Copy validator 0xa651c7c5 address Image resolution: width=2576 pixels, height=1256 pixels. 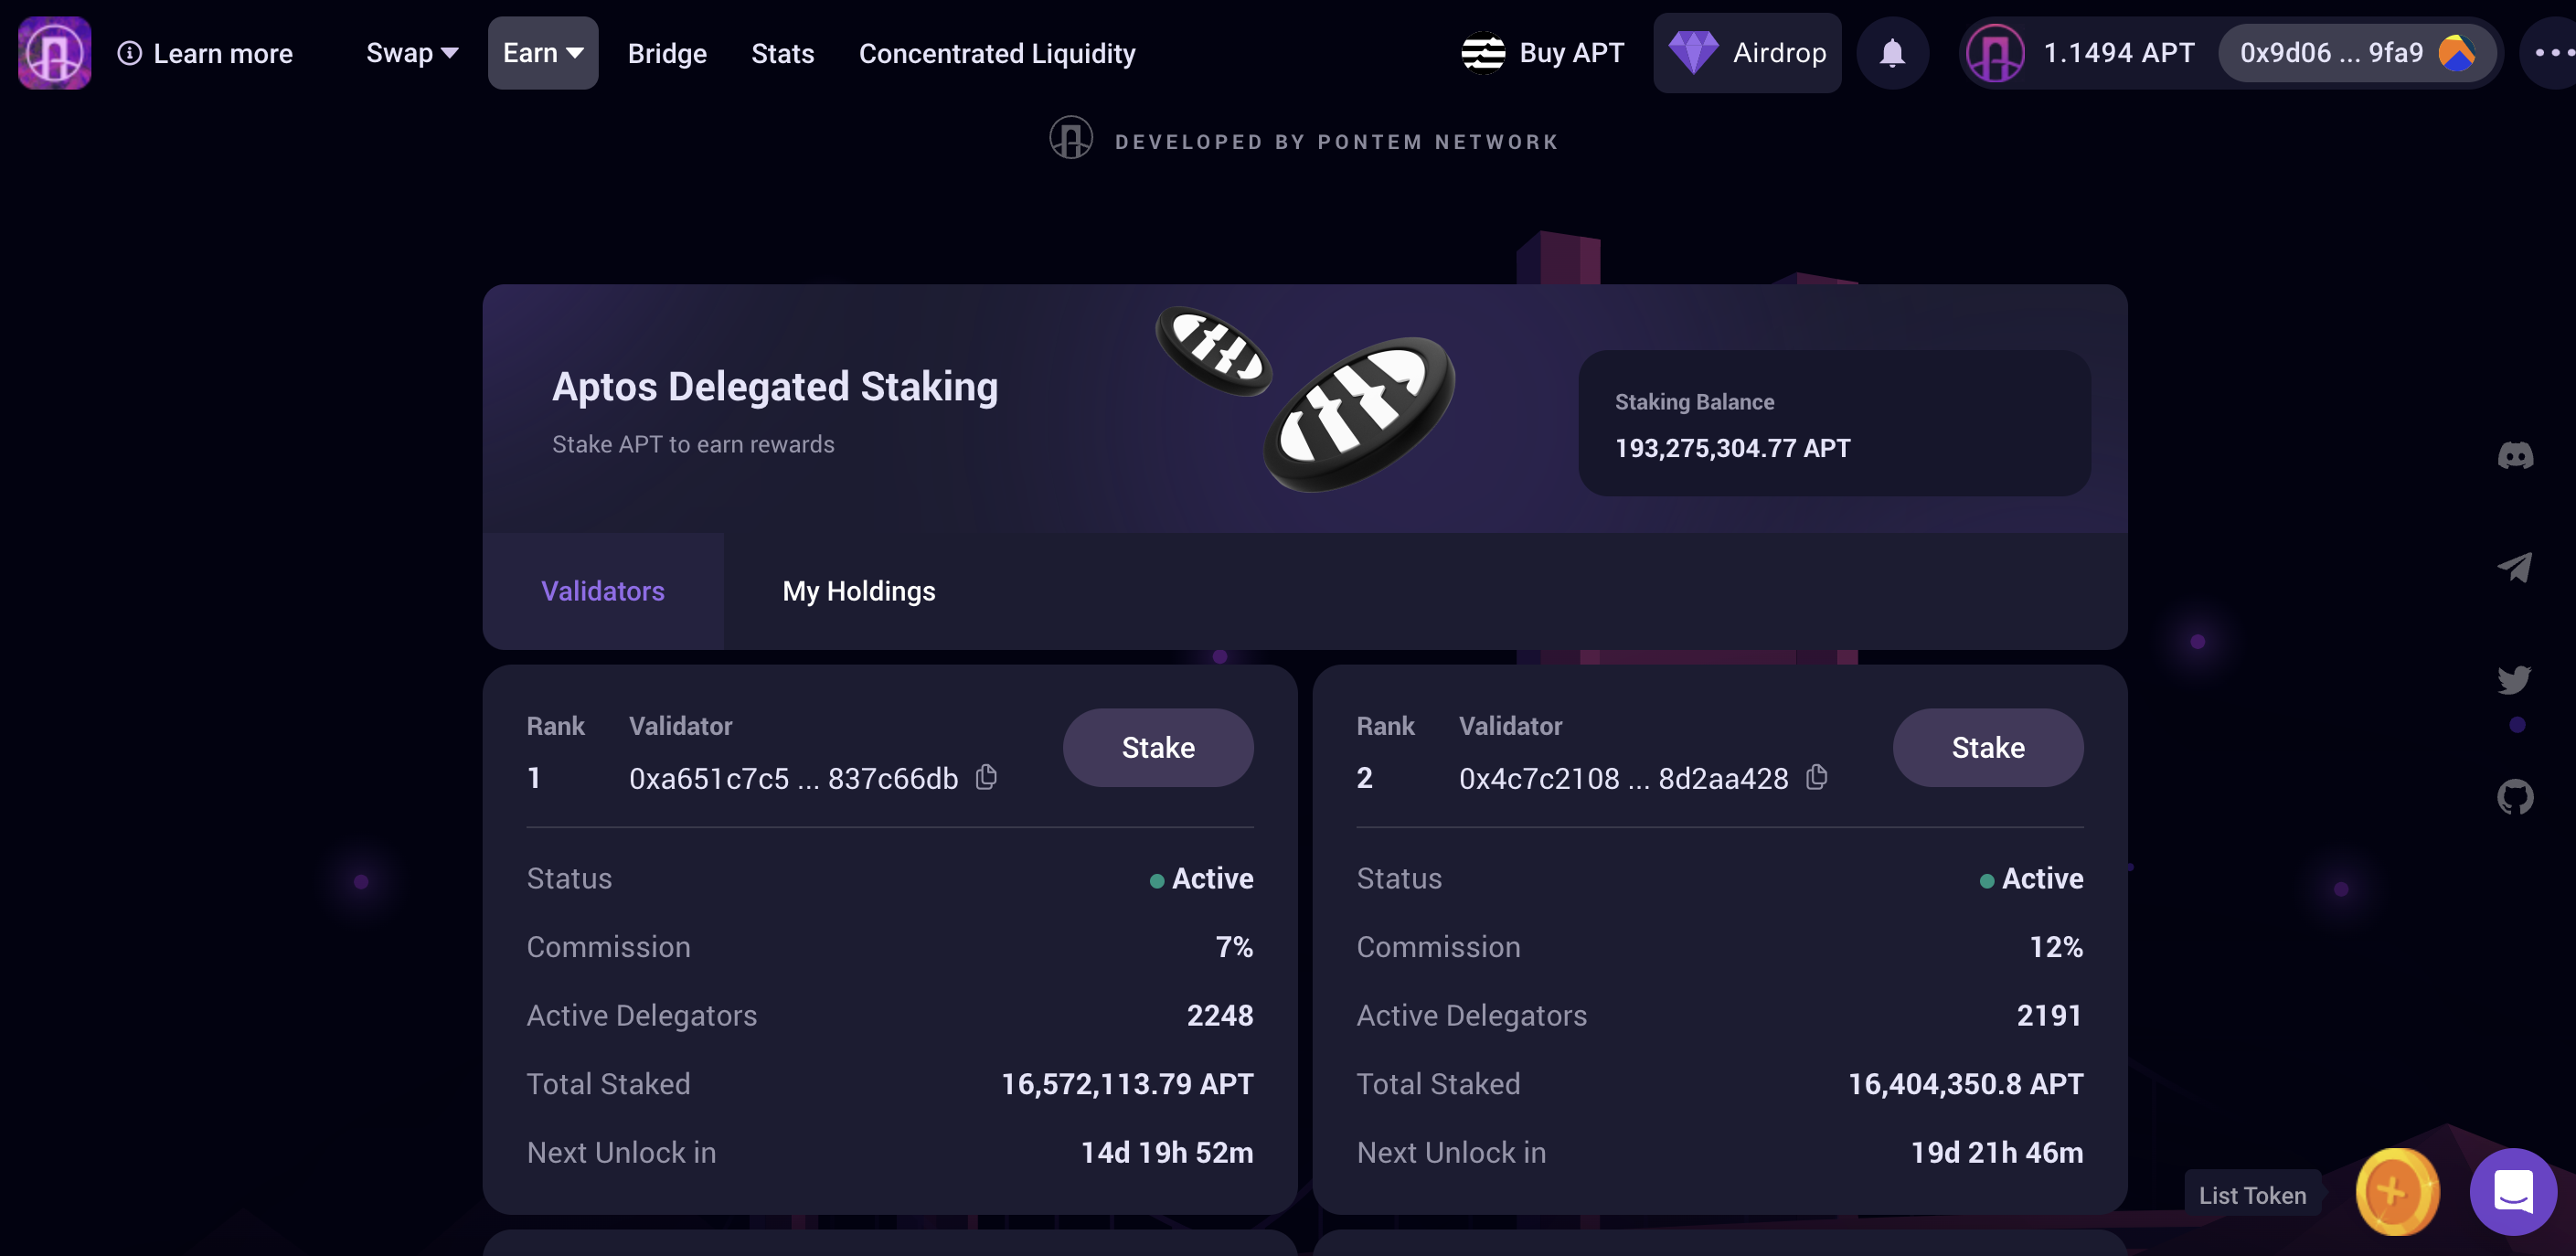[x=986, y=777]
